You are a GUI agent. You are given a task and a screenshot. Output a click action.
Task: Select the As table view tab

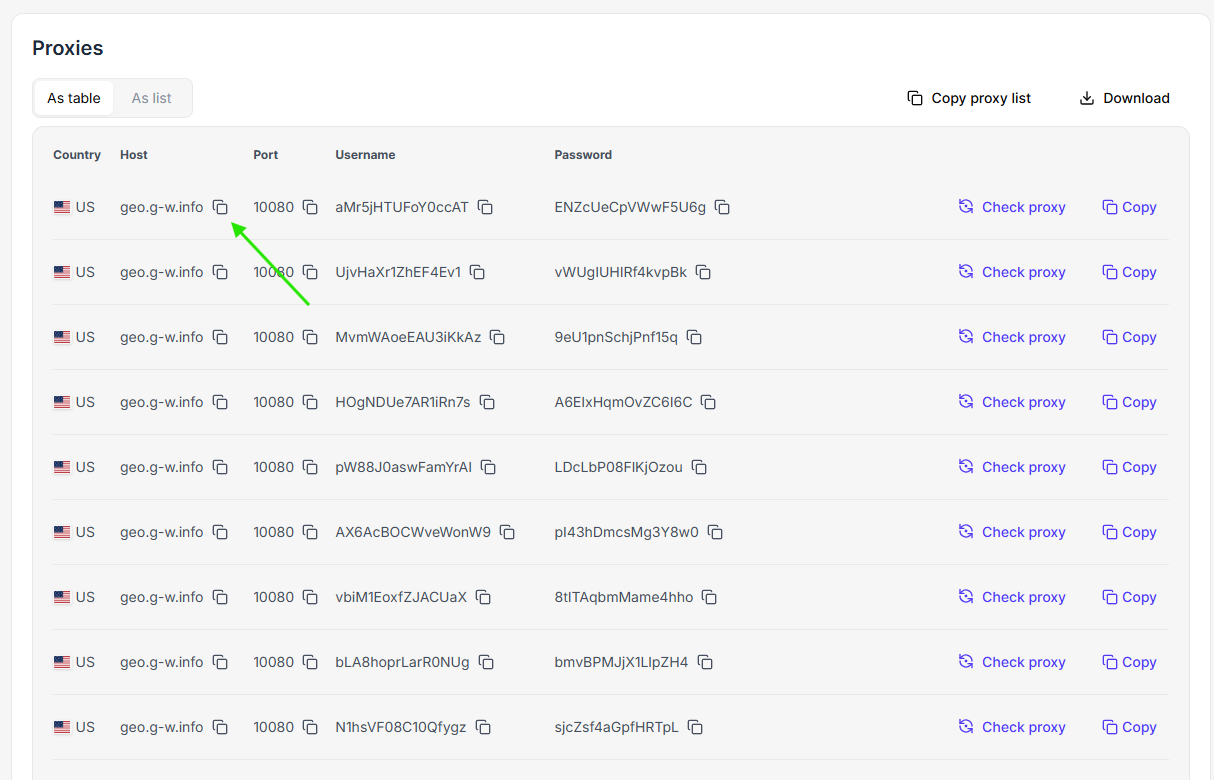click(x=74, y=98)
